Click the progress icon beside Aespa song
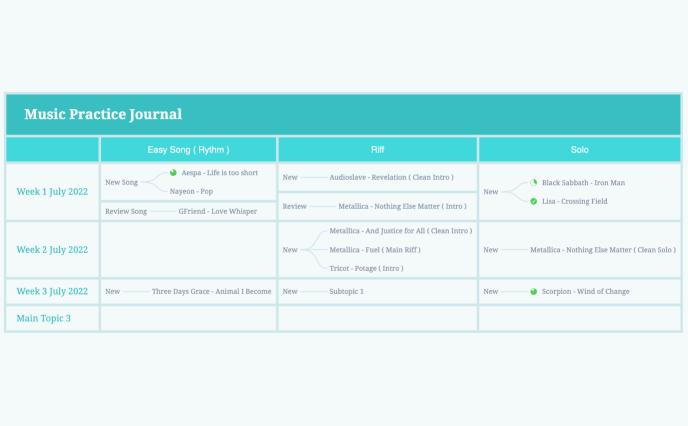Viewport: 688px width, 426px height. tap(173, 173)
